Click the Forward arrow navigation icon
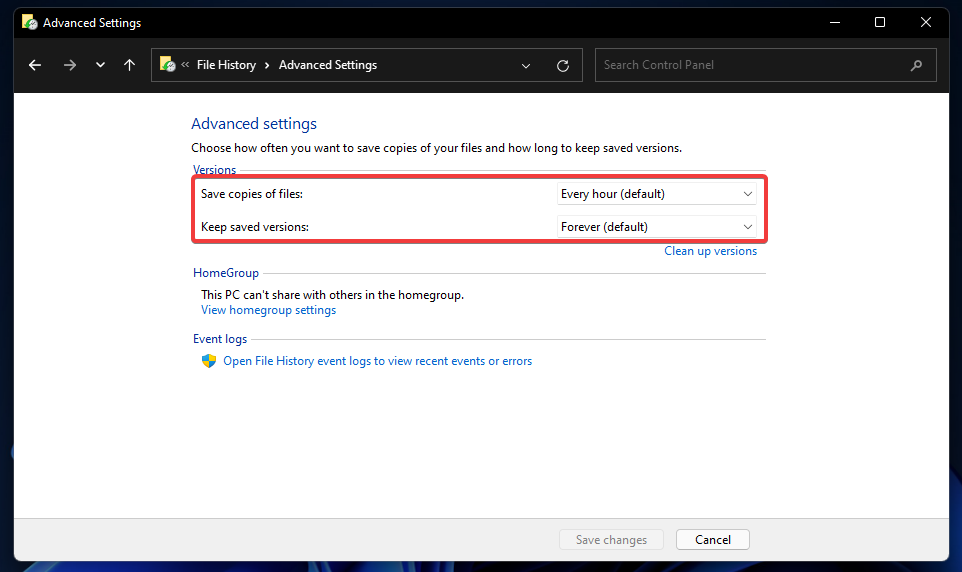This screenshot has height=572, width=962. tap(69, 65)
